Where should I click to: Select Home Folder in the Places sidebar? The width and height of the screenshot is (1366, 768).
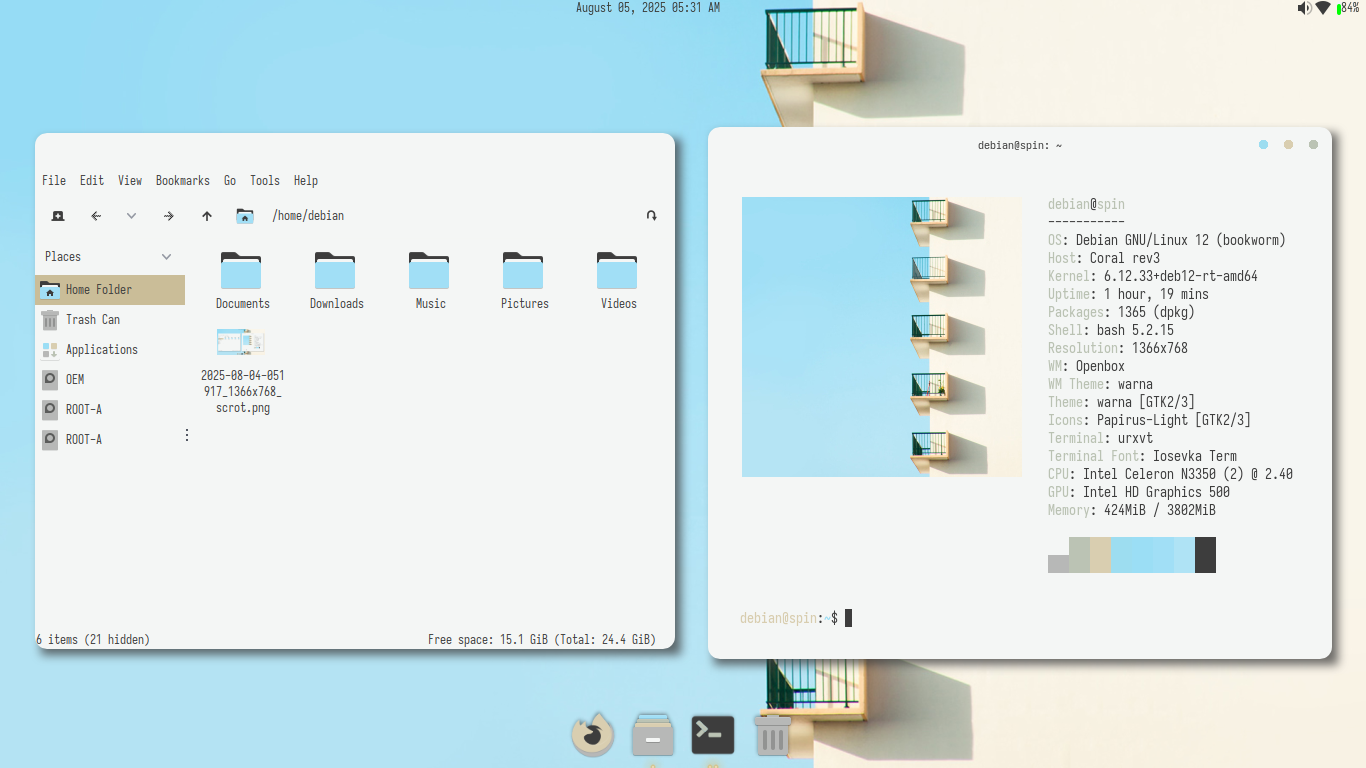point(110,290)
